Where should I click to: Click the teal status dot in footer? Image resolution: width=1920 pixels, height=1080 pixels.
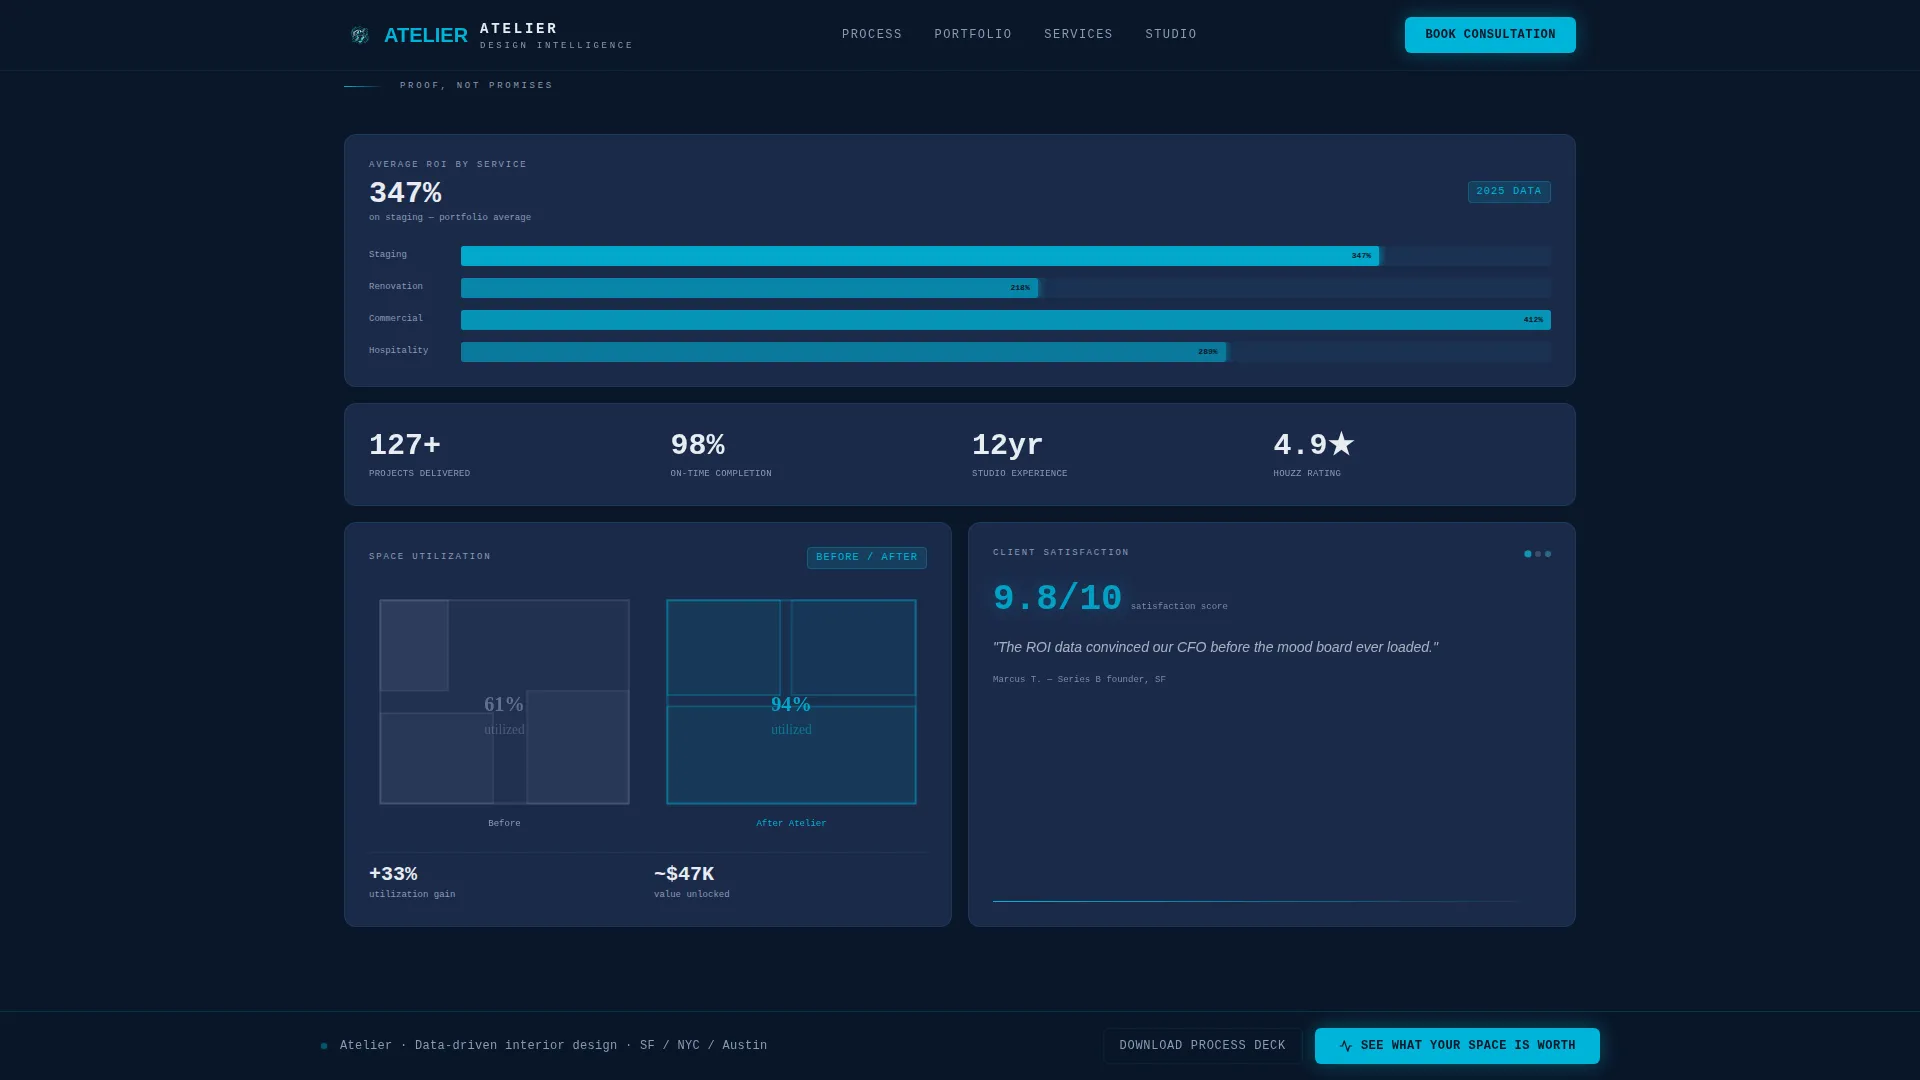(x=324, y=1046)
